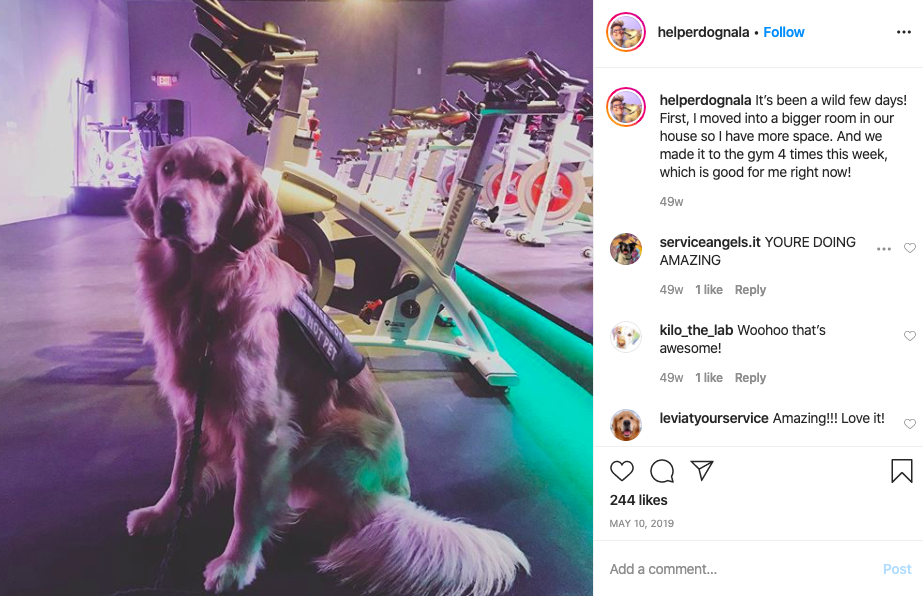View the 244 likes list
Image resolution: width=923 pixels, height=596 pixels.
pyautogui.click(x=638, y=500)
